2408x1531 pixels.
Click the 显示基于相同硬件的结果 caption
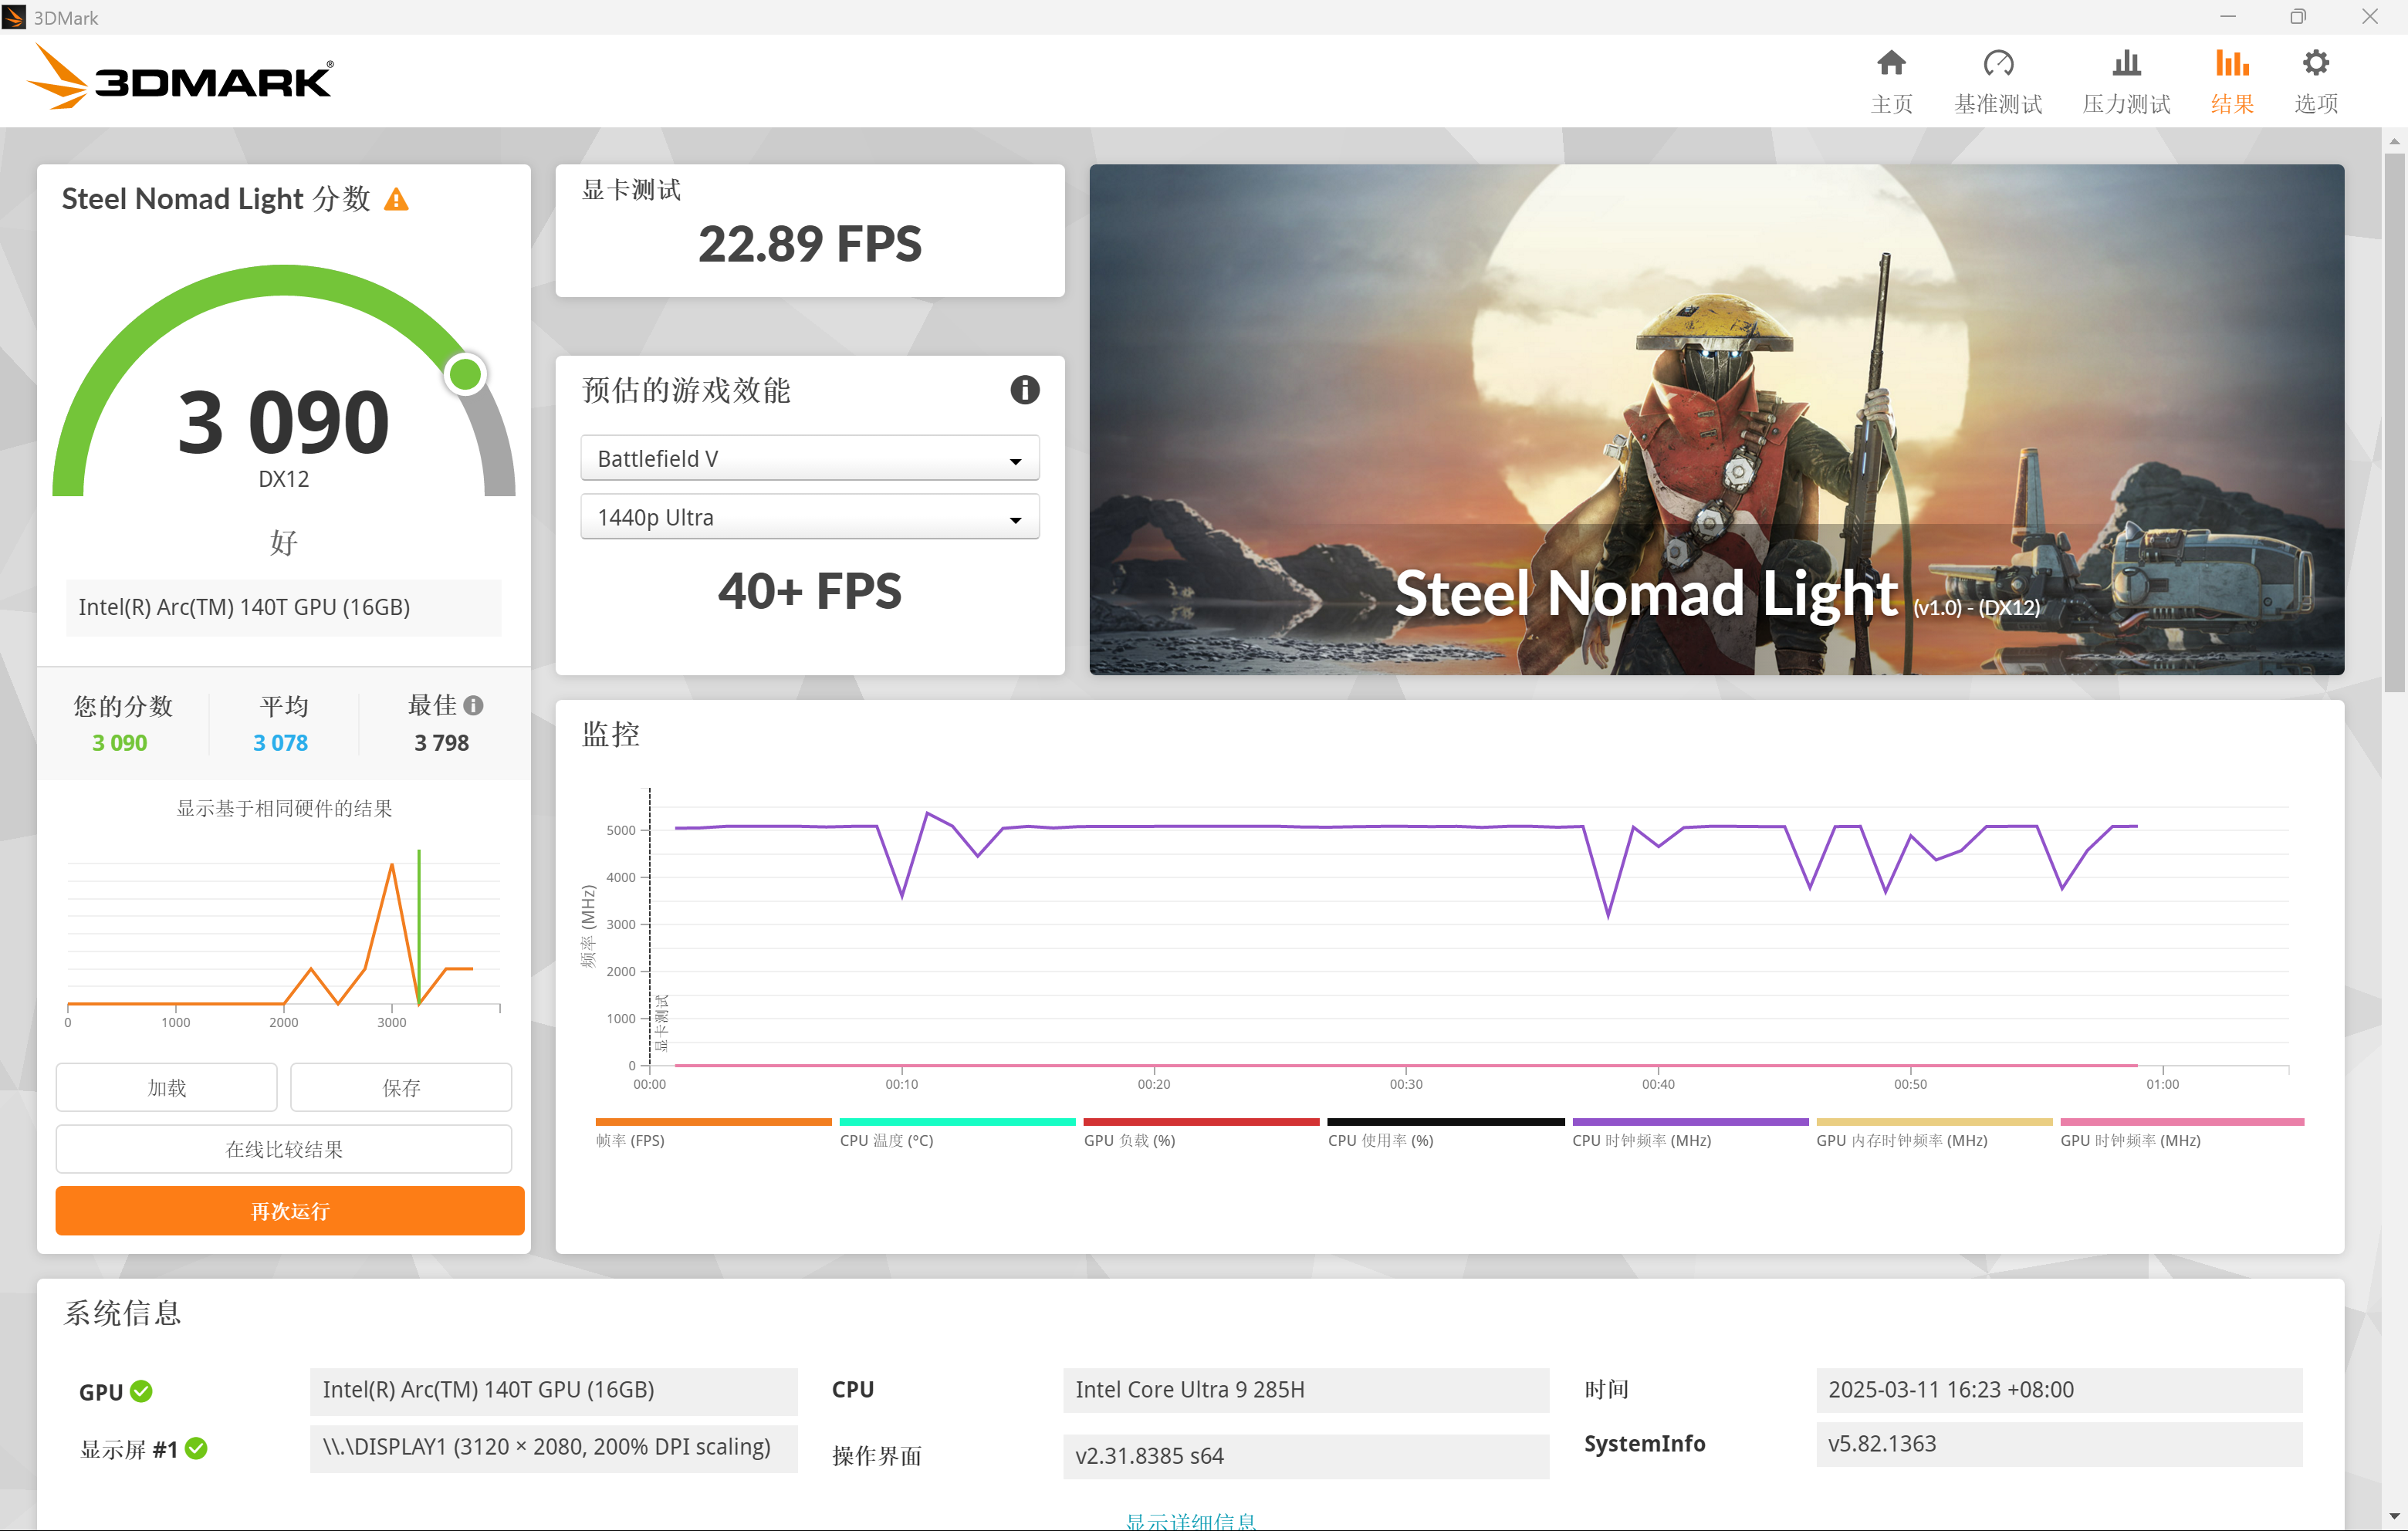[x=284, y=808]
